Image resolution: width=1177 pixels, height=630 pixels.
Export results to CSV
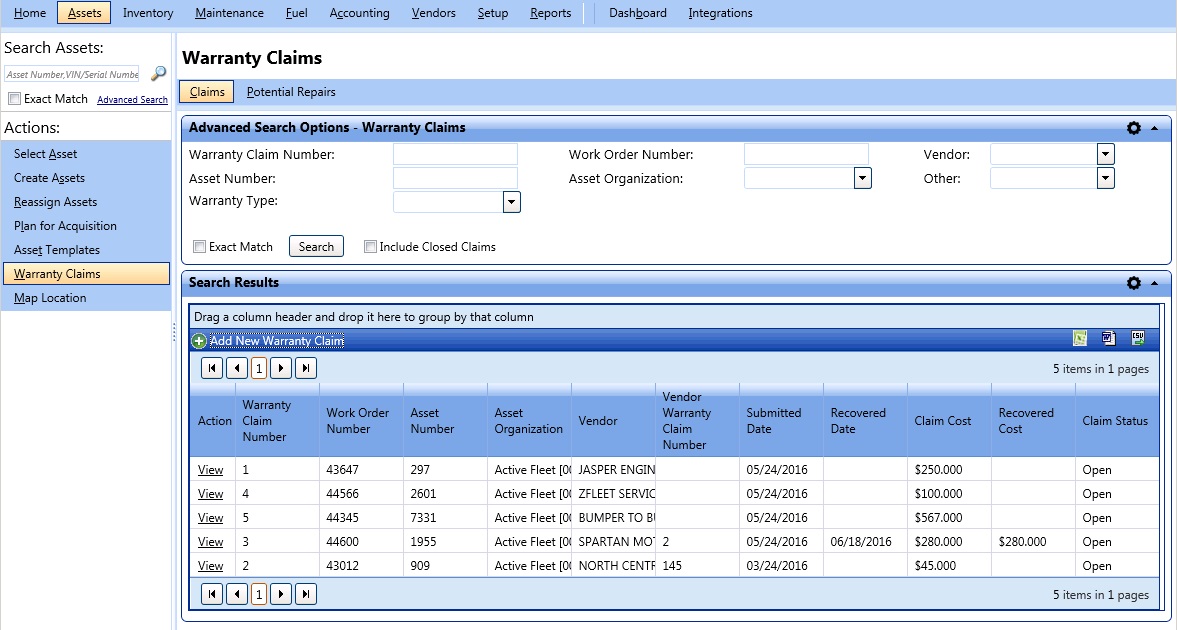coord(1138,339)
